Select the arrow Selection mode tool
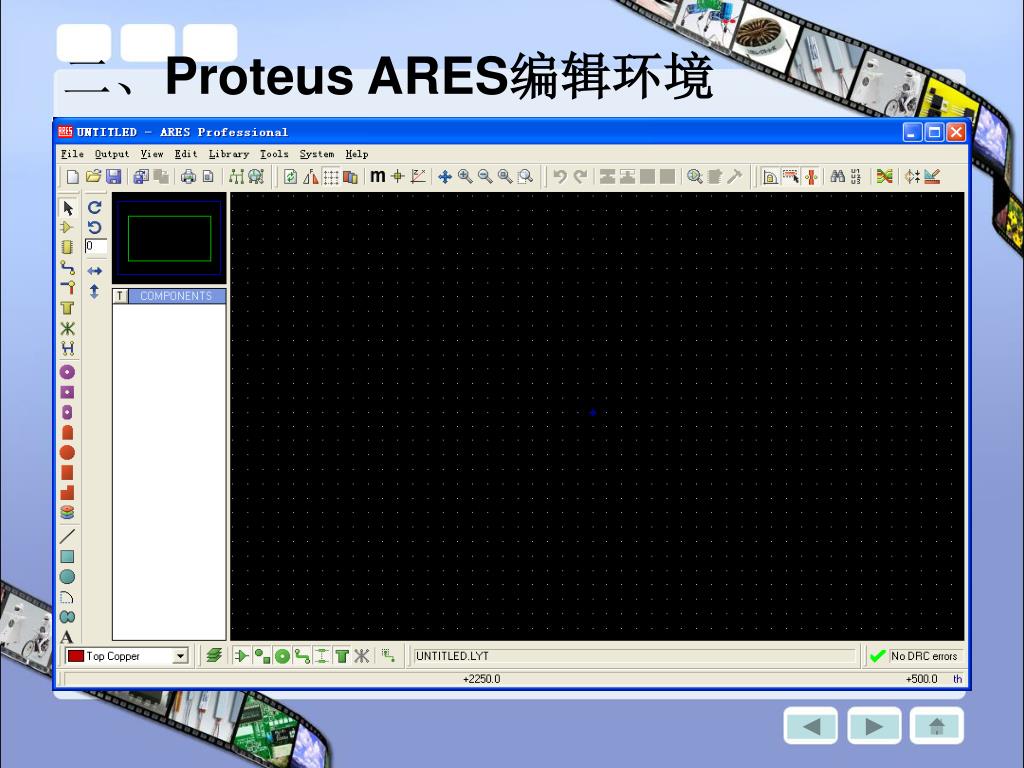 click(67, 208)
